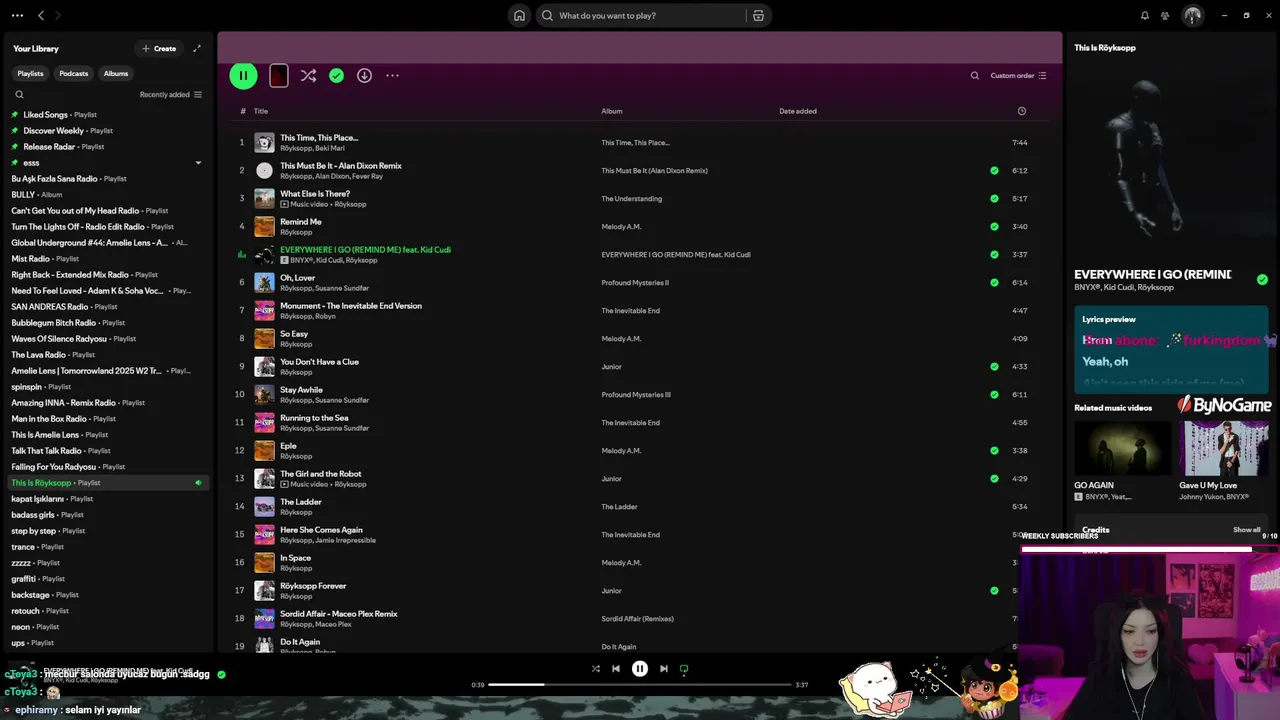The width and height of the screenshot is (1280, 720).
Task: Open album link Profound Mysteries II
Action: [x=635, y=283]
